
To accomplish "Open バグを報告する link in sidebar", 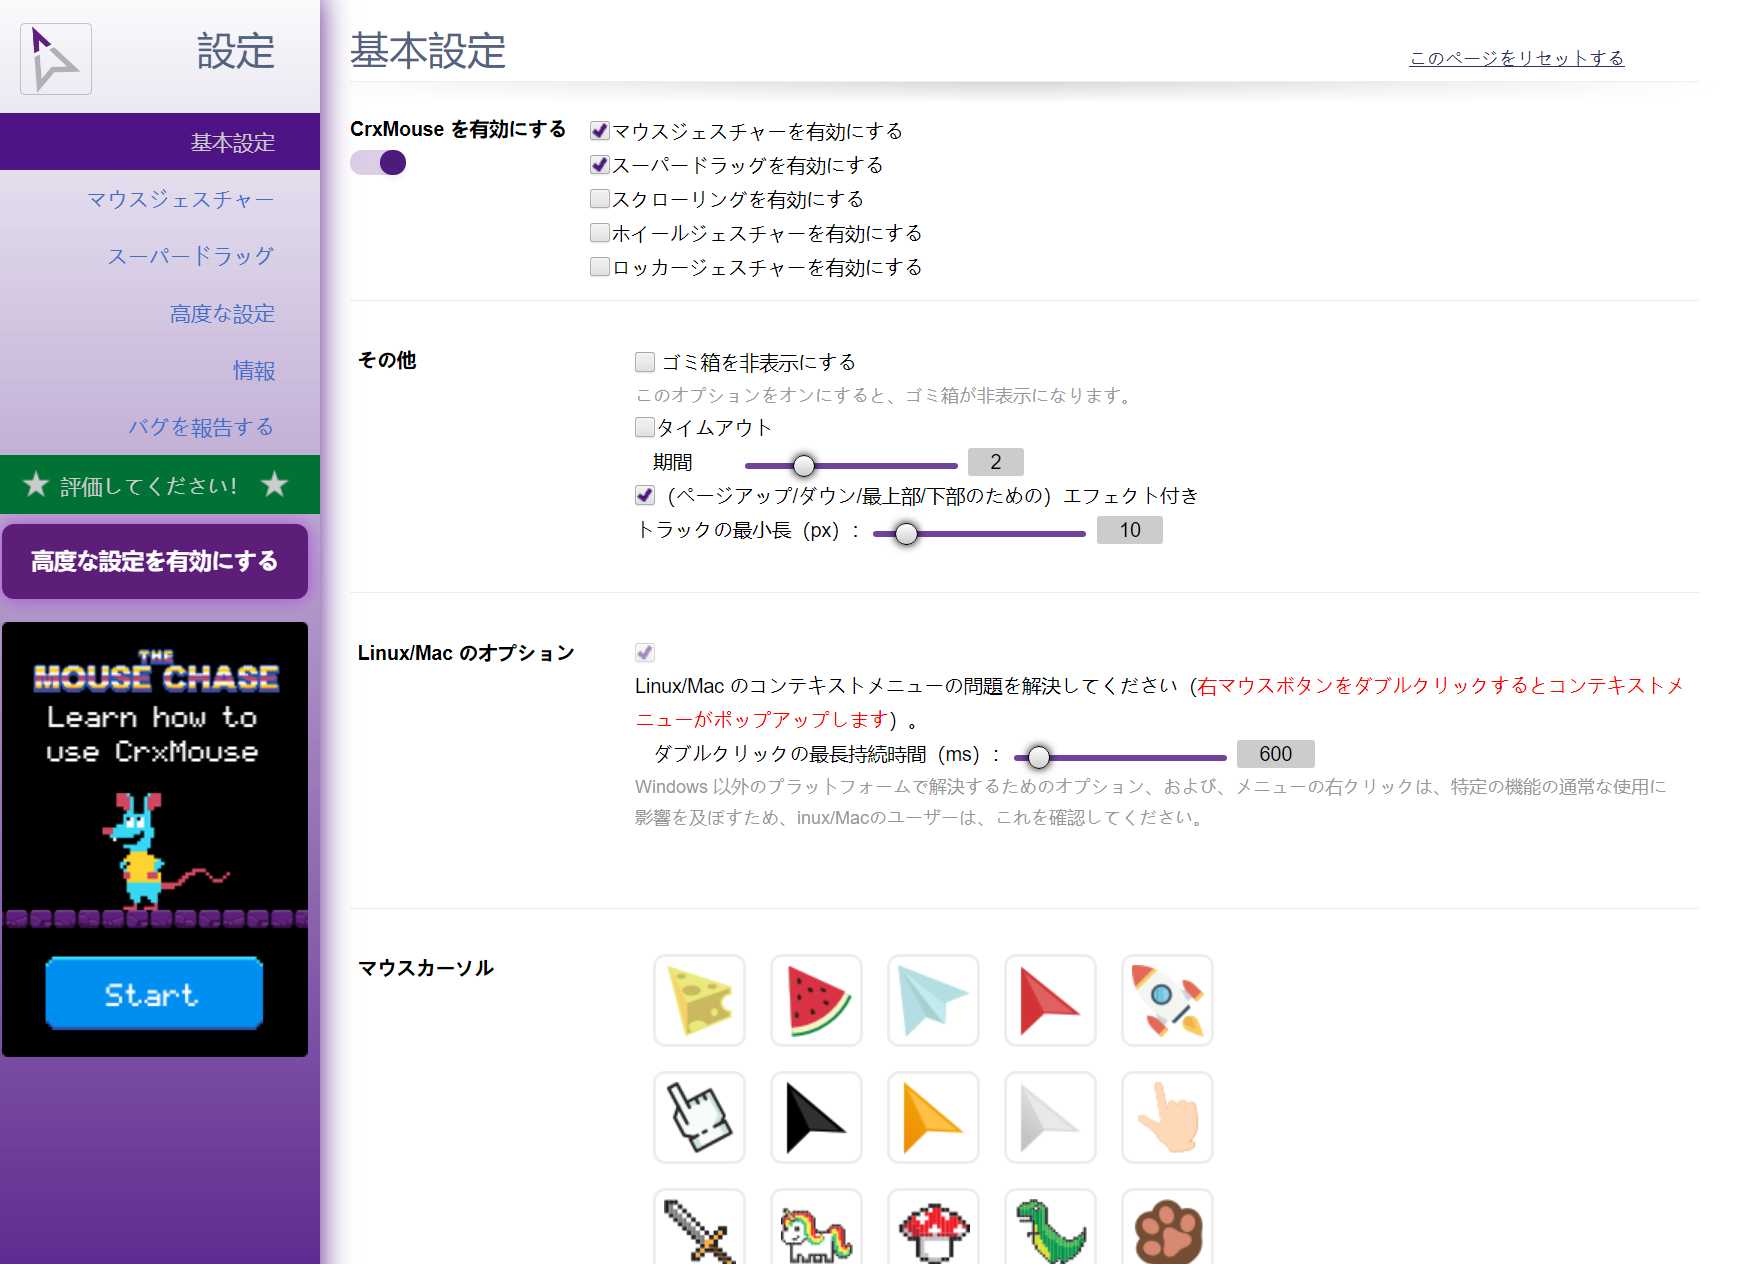I will coord(201,428).
